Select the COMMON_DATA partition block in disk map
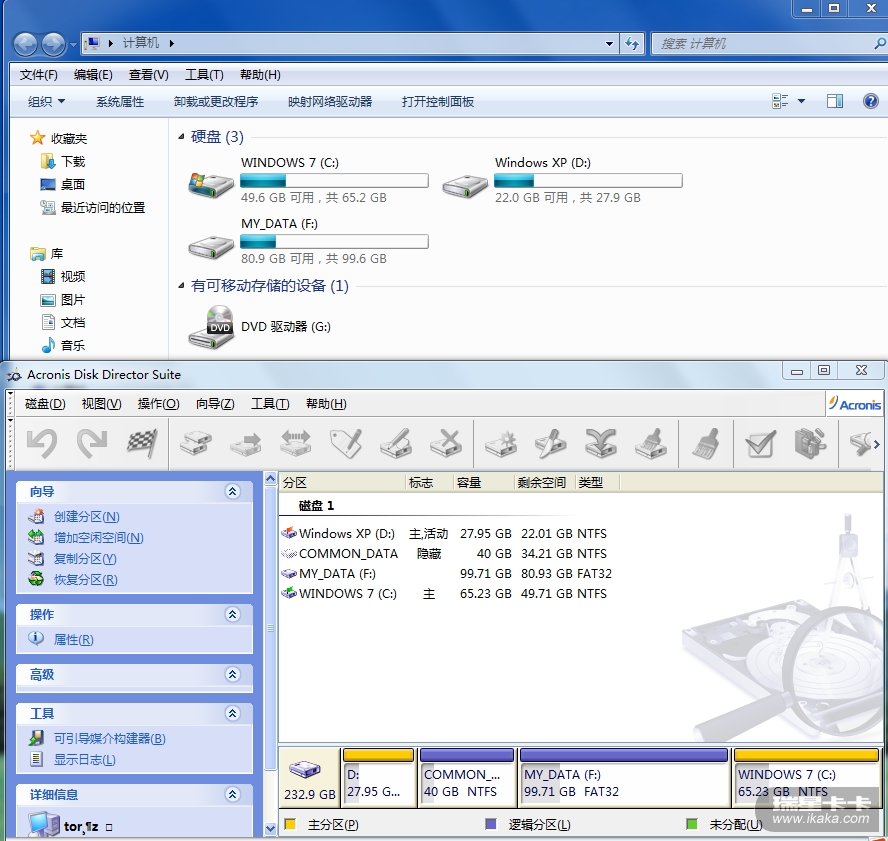Viewport: 888px width, 841px height. (467, 776)
